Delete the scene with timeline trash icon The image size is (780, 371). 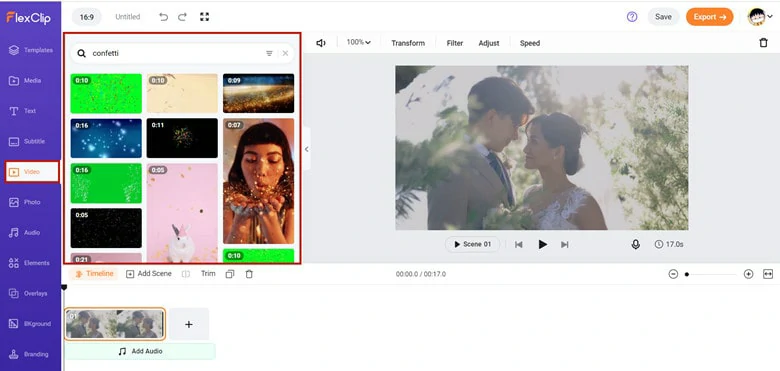click(x=249, y=274)
